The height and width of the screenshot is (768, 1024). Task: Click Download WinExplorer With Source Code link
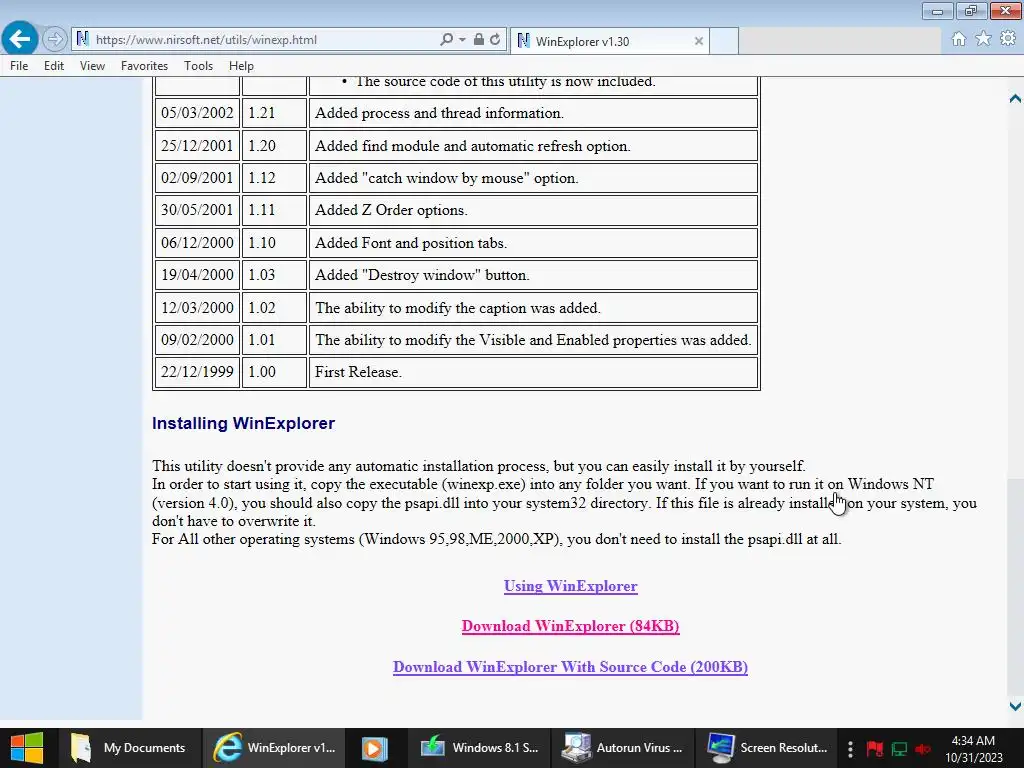pos(571,667)
